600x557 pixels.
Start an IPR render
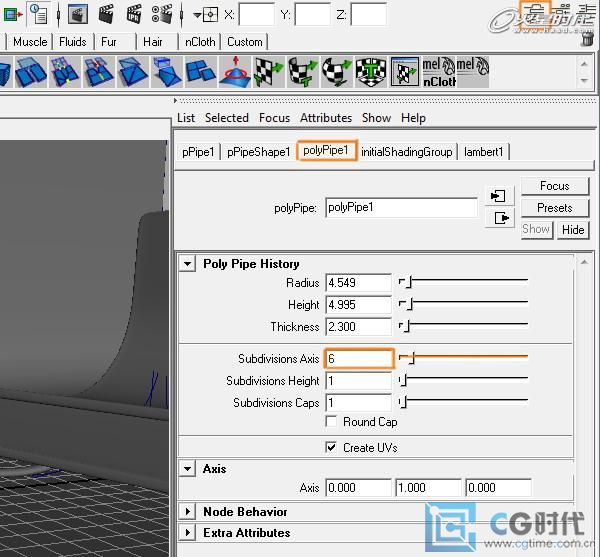tap(134, 14)
